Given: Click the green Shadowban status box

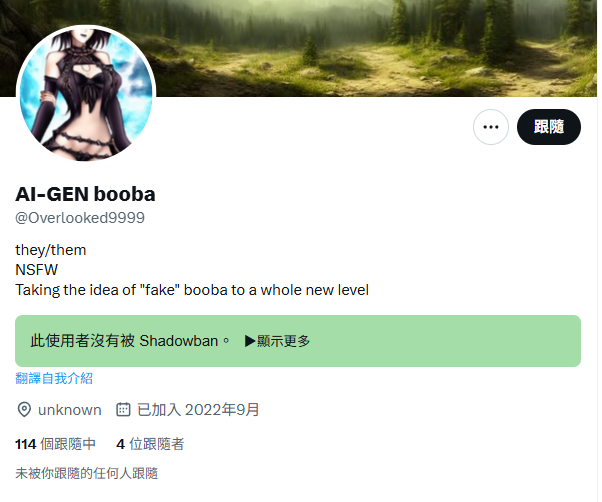Looking at the screenshot, I should [298, 341].
